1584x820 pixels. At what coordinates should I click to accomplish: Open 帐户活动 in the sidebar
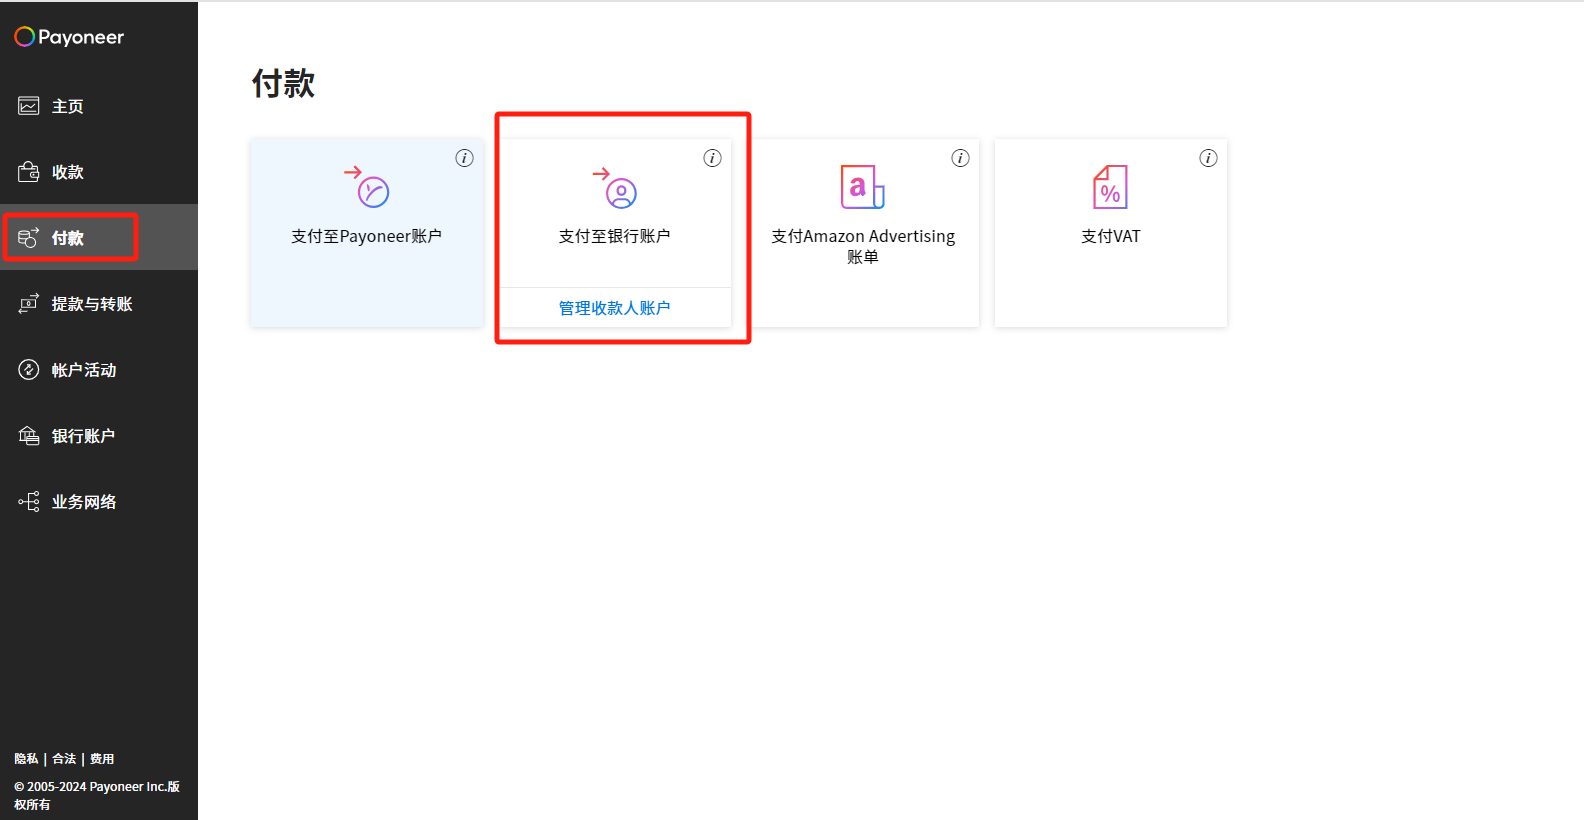99,370
